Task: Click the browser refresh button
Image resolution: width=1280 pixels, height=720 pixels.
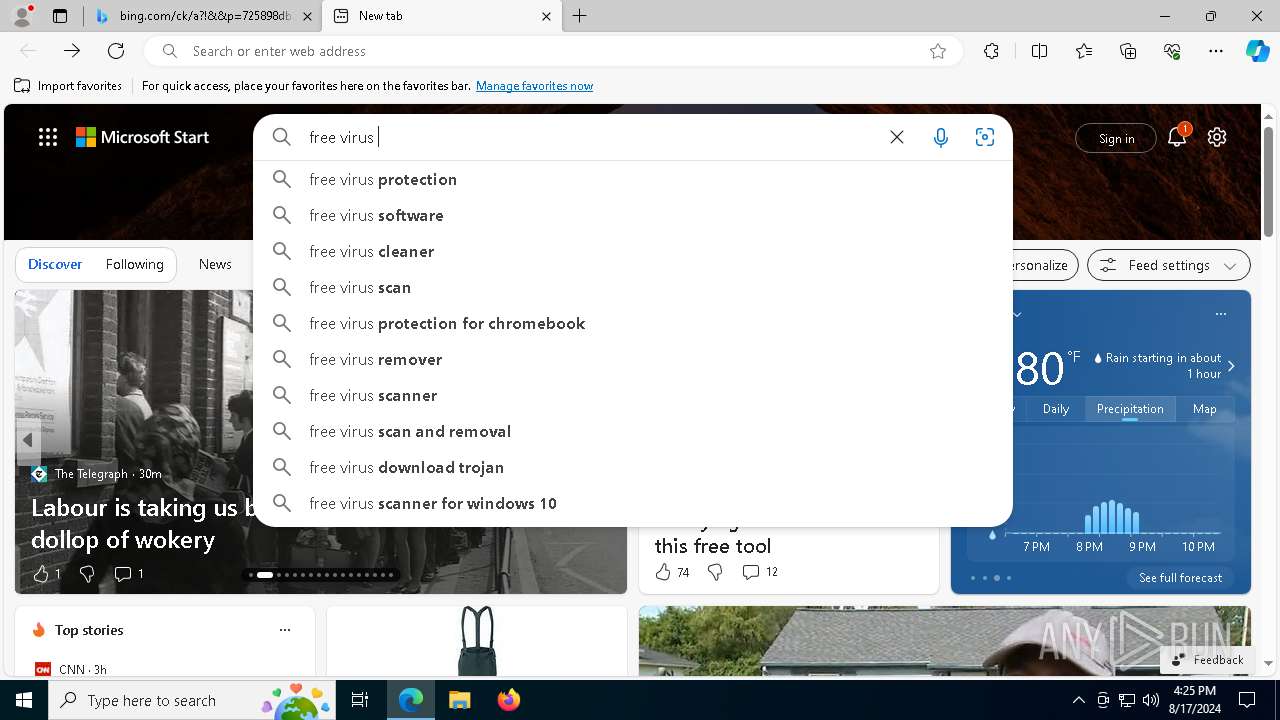Action: [116, 51]
